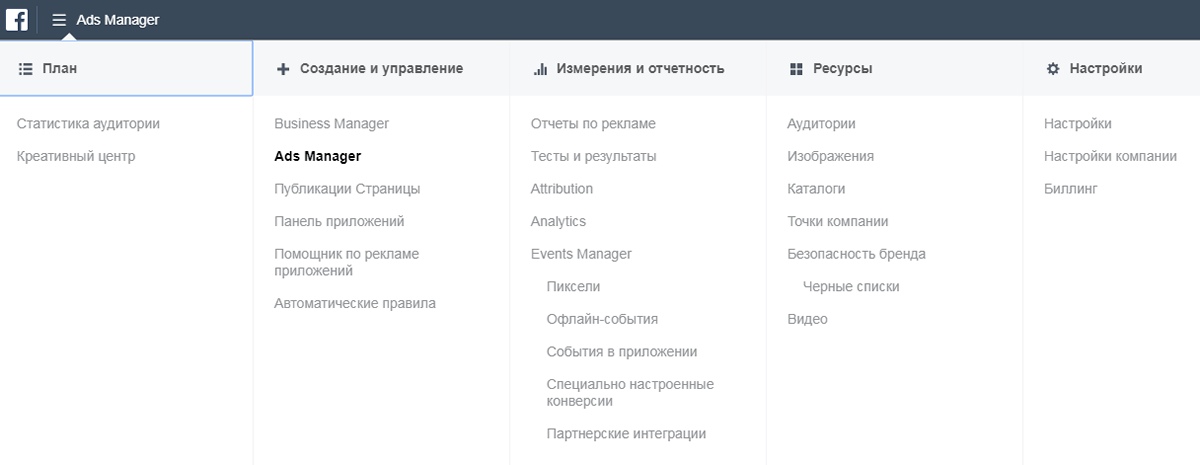Open Публикации Страницы
The width and height of the screenshot is (1200, 465).
[347, 189]
